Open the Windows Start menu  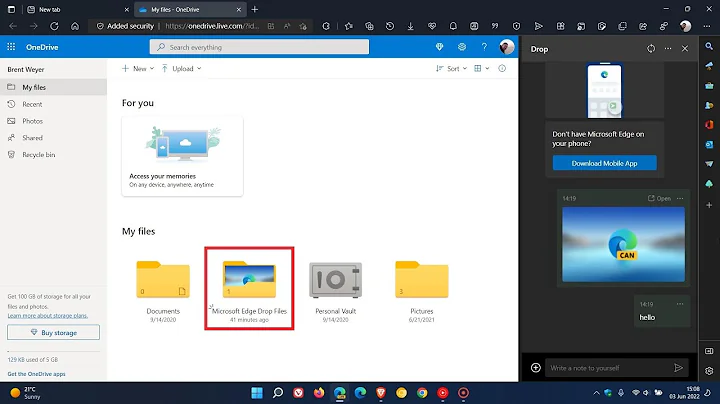pyautogui.click(x=257, y=393)
